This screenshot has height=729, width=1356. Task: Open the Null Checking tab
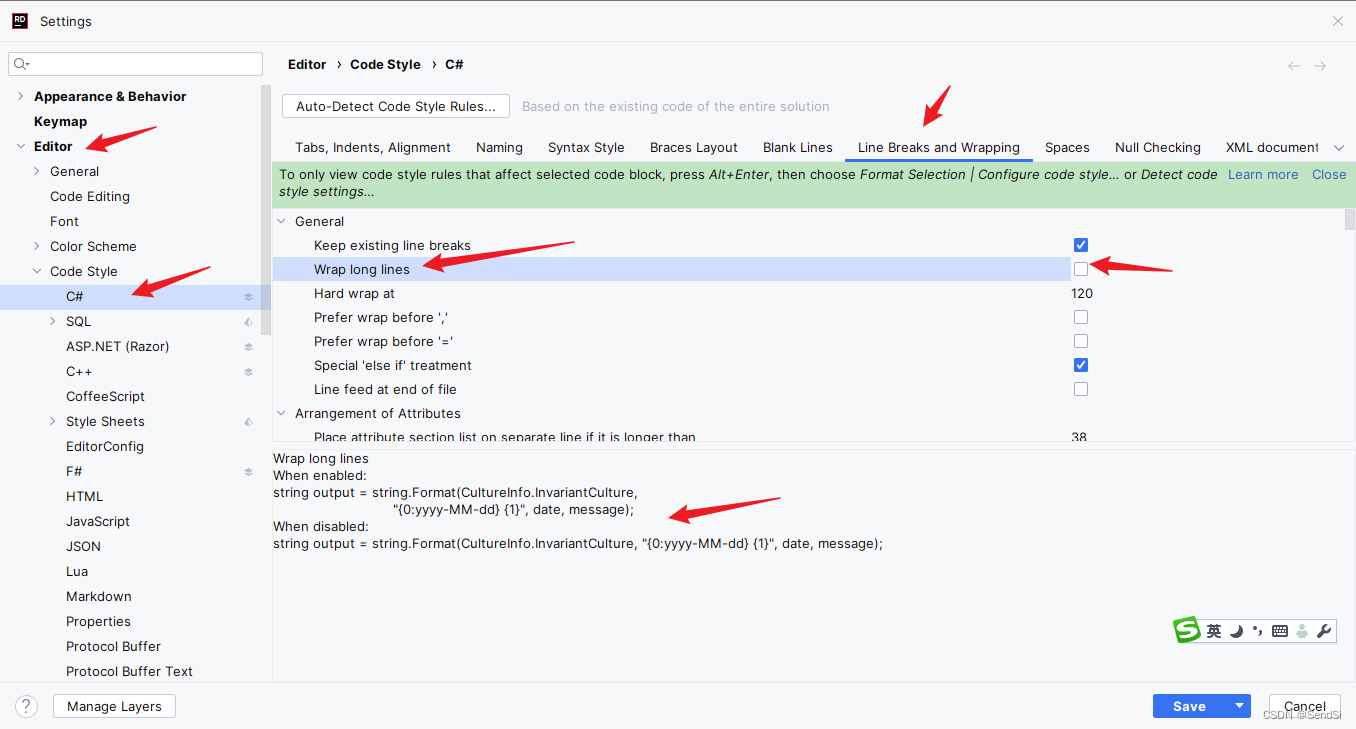point(1158,147)
